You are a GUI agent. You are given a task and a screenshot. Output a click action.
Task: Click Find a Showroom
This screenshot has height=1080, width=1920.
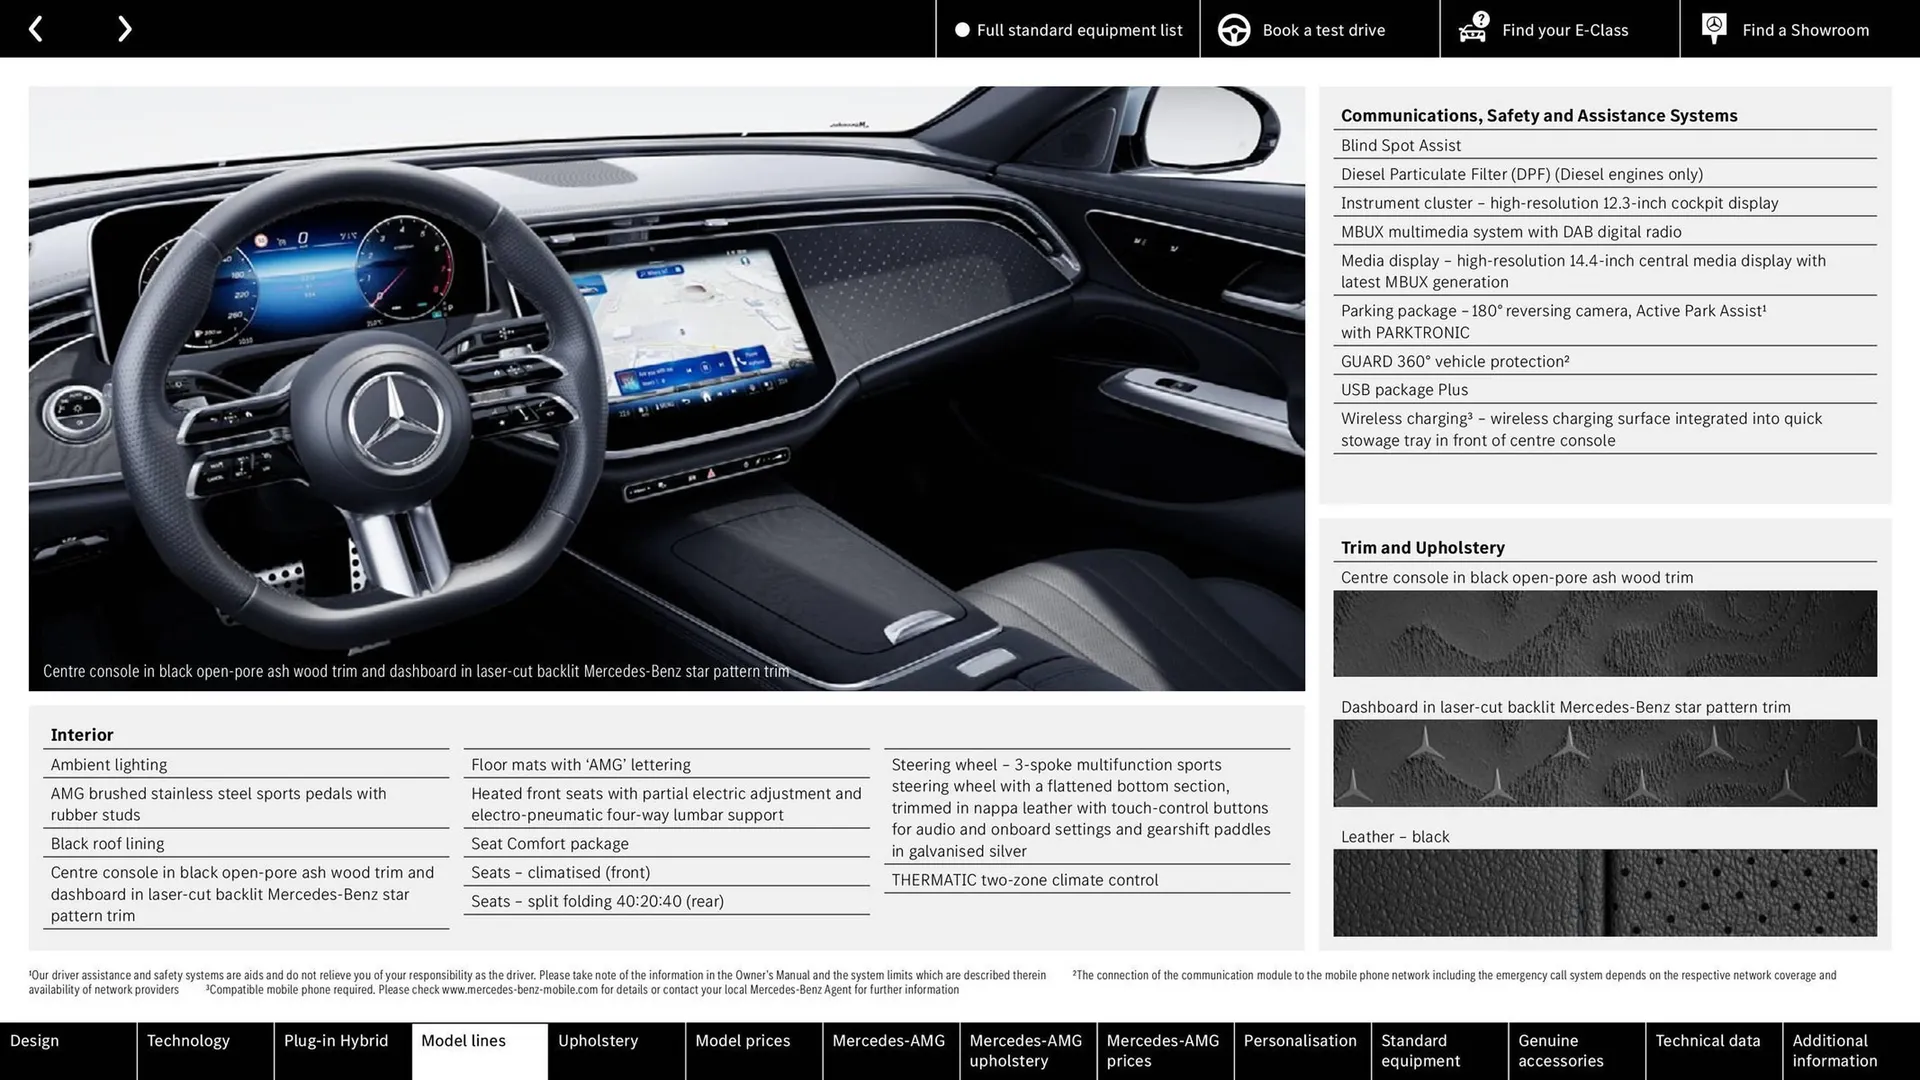pyautogui.click(x=1805, y=30)
